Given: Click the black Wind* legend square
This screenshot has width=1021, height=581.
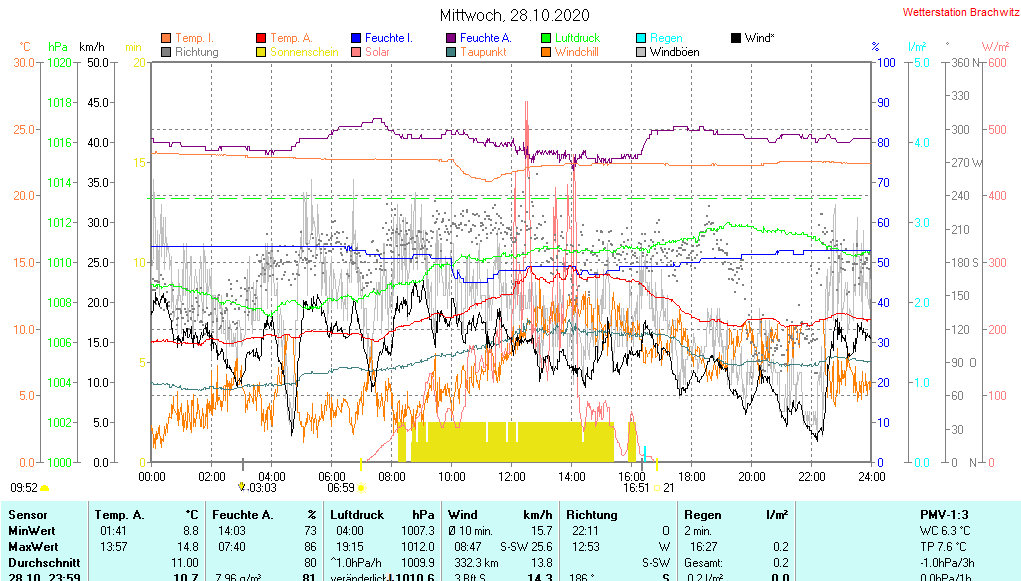Looking at the screenshot, I should [736, 38].
